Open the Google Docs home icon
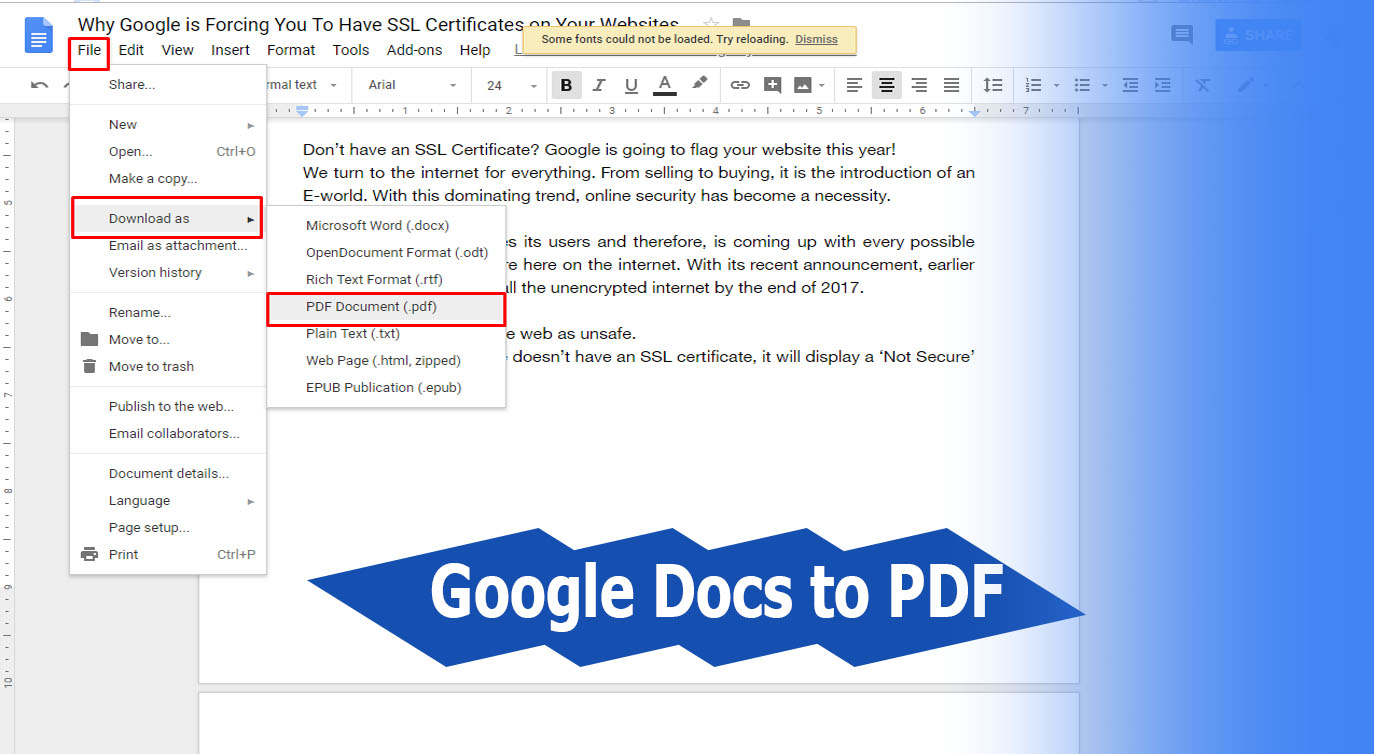This screenshot has height=754, width=1374. (39, 36)
